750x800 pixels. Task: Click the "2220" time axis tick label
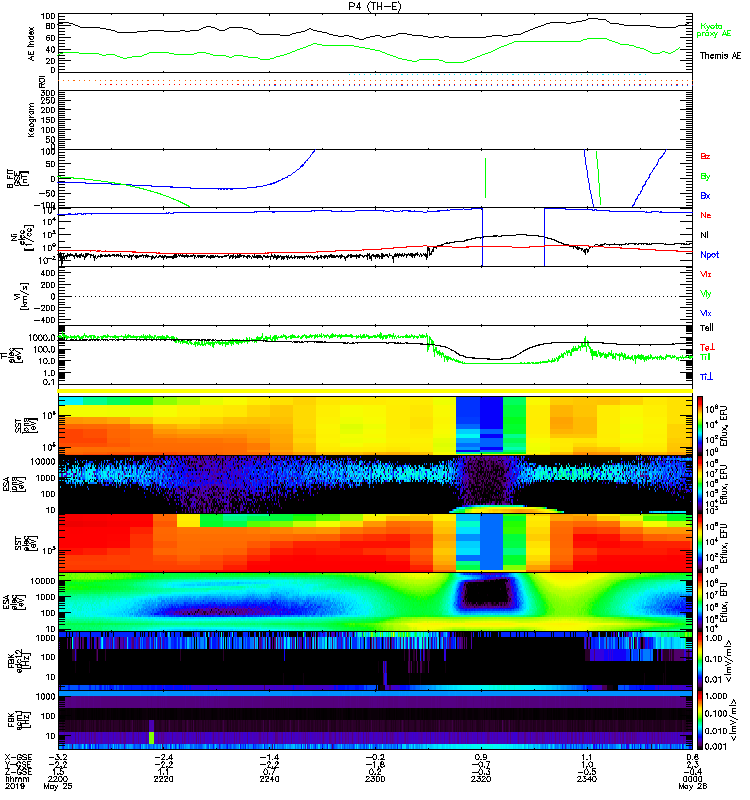click(x=163, y=780)
